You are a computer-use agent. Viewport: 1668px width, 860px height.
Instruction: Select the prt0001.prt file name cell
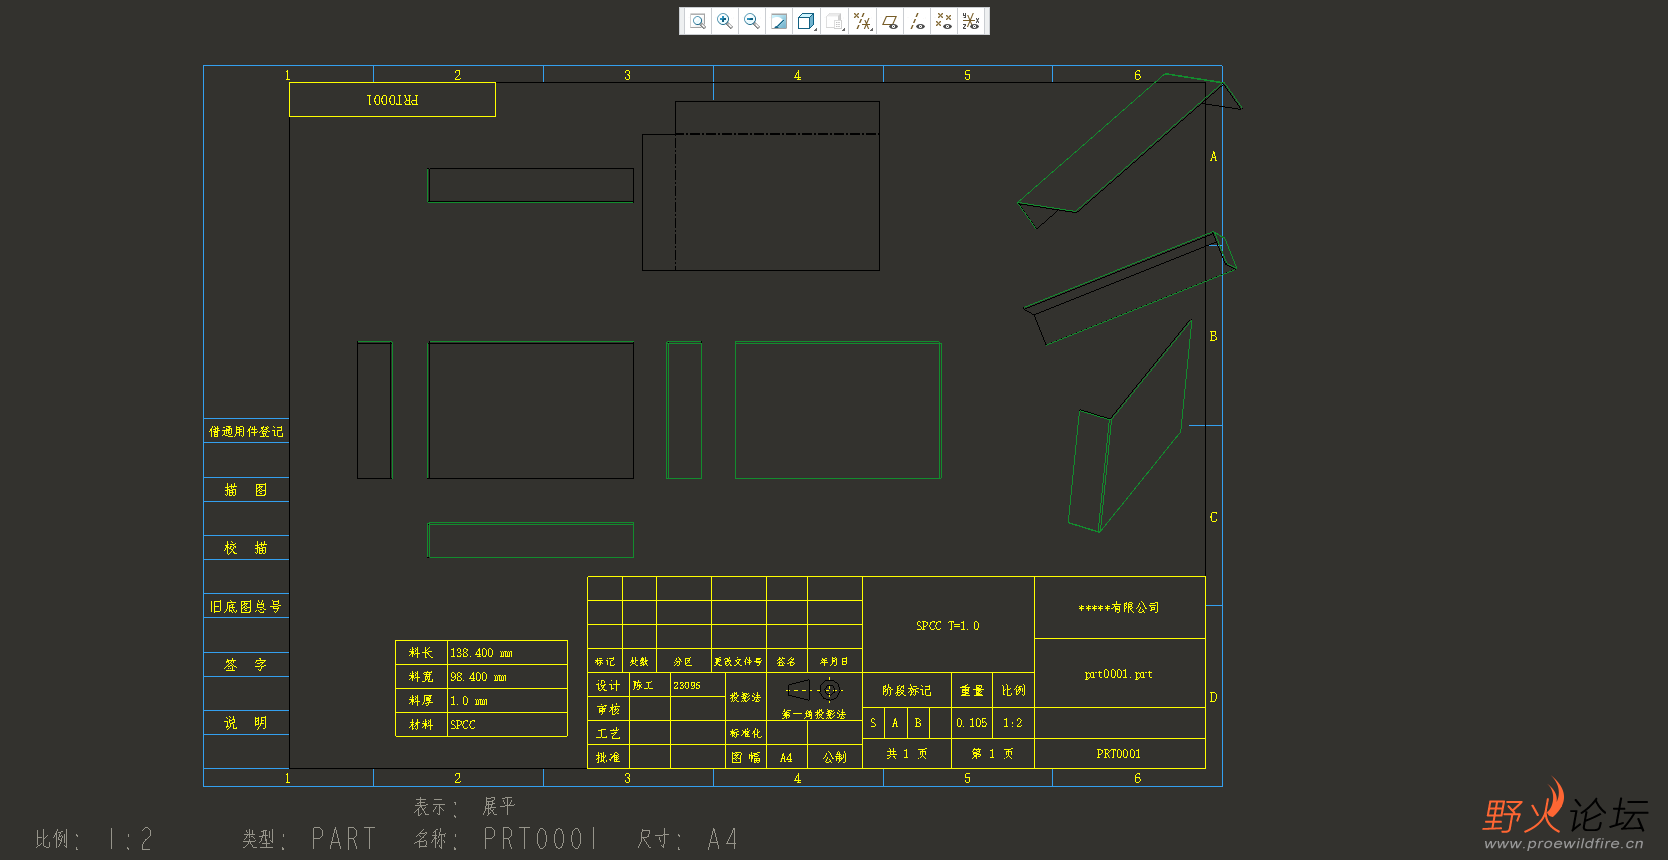click(1120, 674)
